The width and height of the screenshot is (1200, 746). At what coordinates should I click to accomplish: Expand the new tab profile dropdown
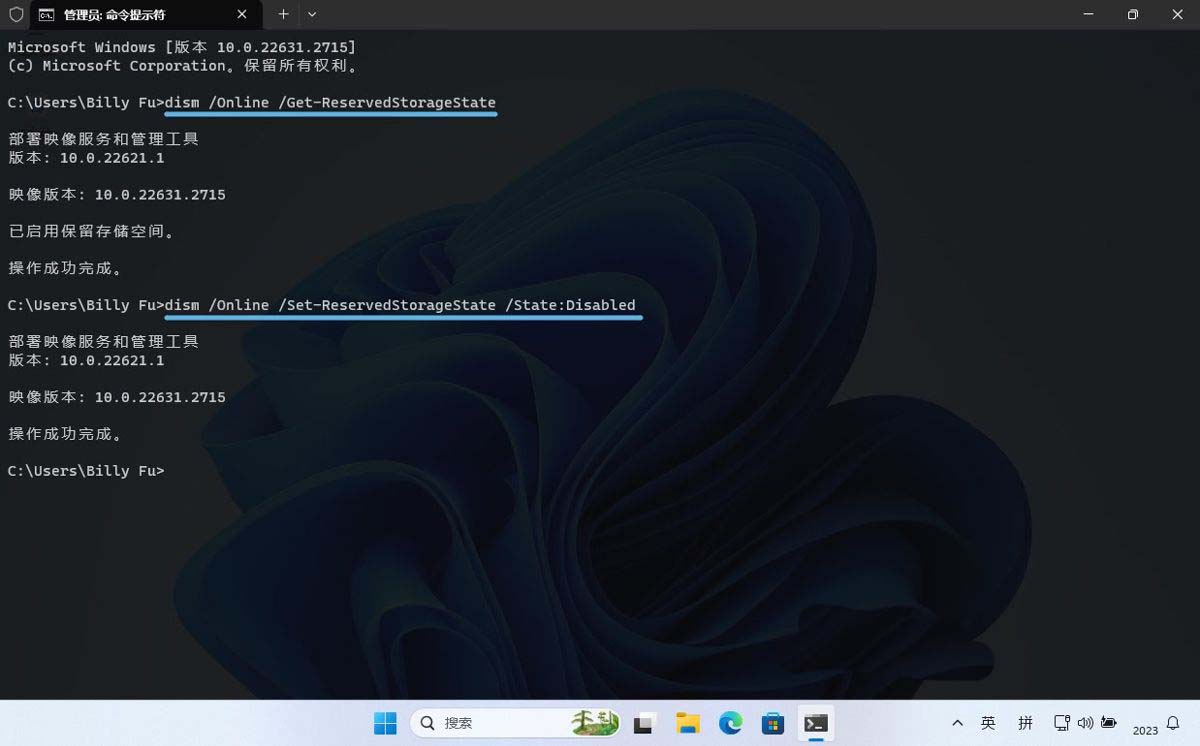pos(312,15)
